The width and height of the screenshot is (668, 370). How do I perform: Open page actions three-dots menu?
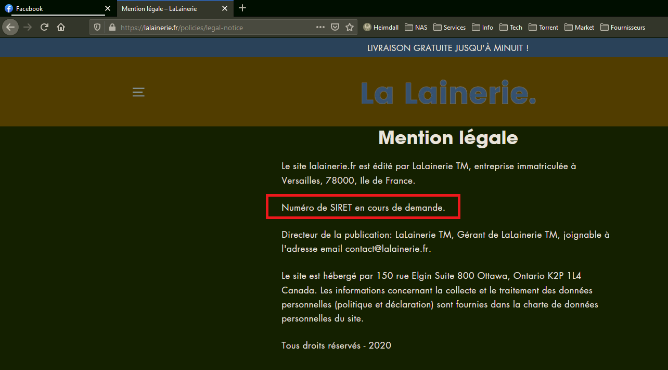point(320,27)
